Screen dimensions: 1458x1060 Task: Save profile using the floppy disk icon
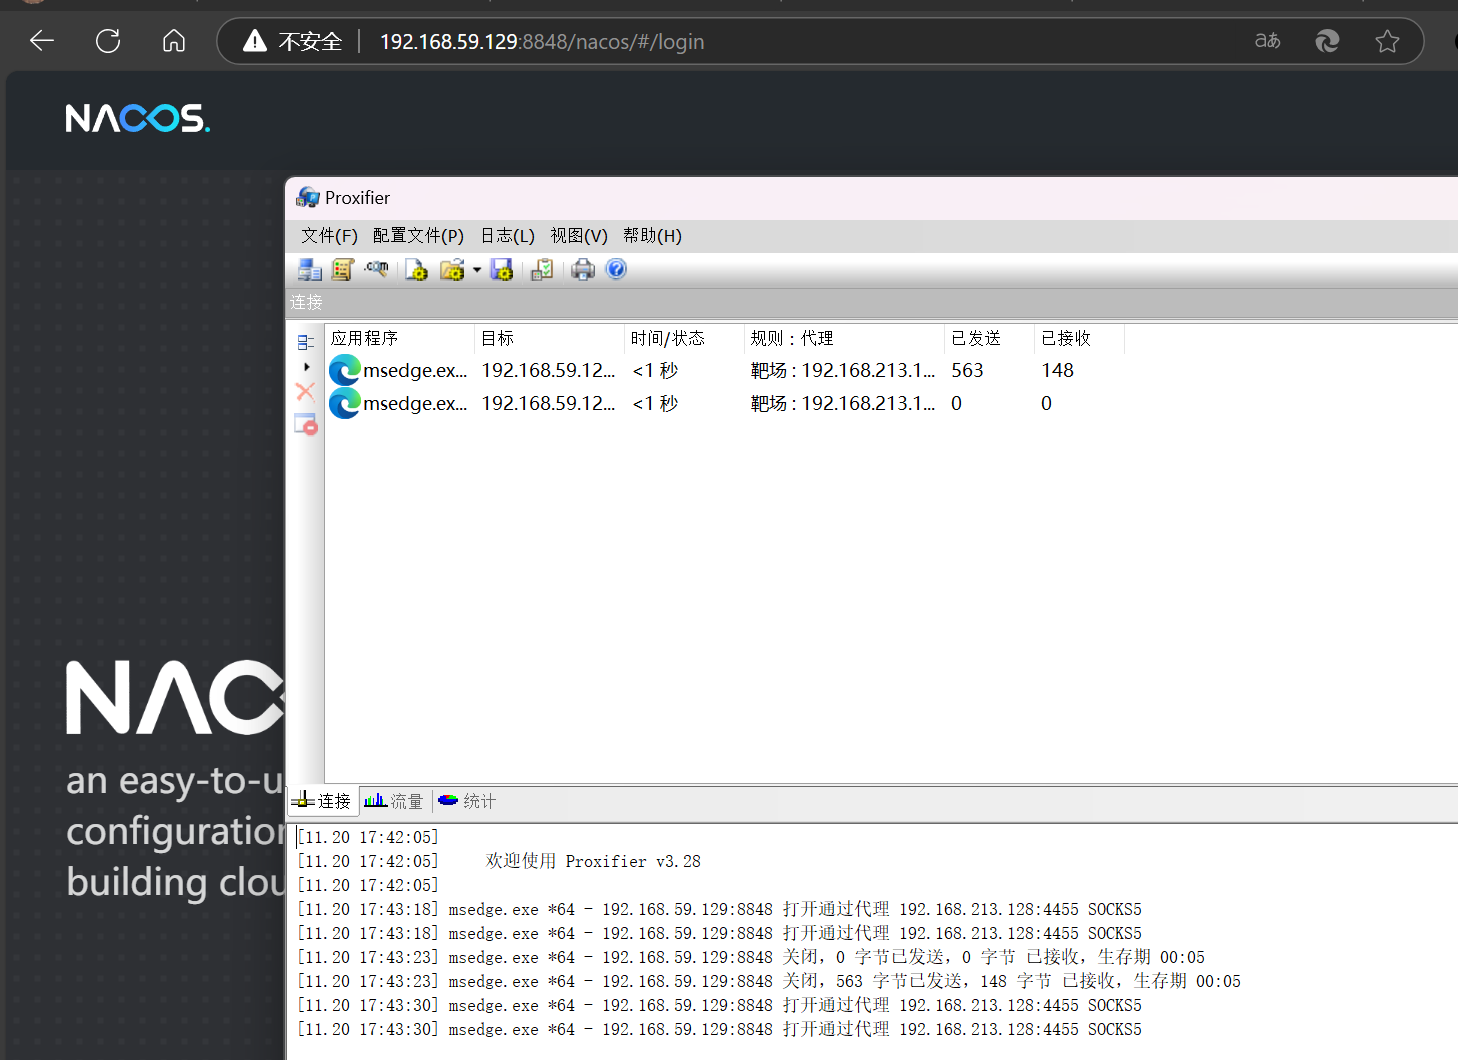(x=502, y=270)
